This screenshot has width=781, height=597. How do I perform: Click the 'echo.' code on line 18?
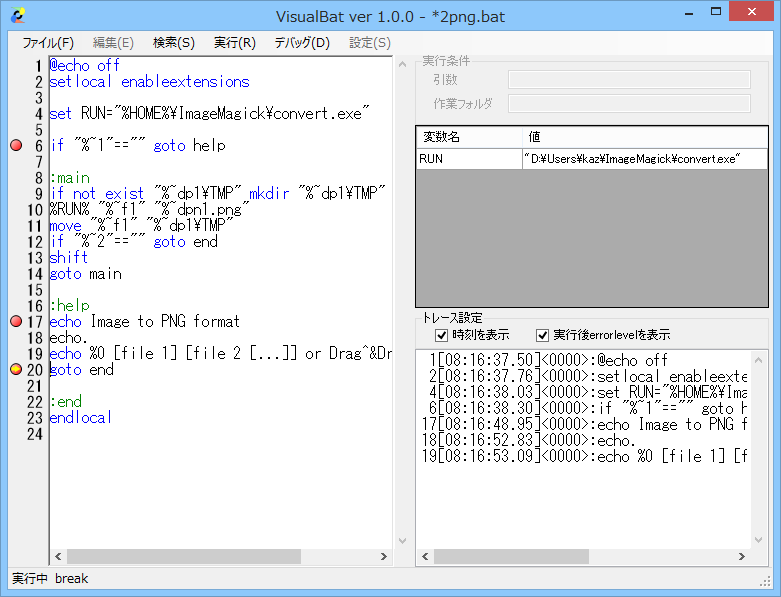point(69,338)
